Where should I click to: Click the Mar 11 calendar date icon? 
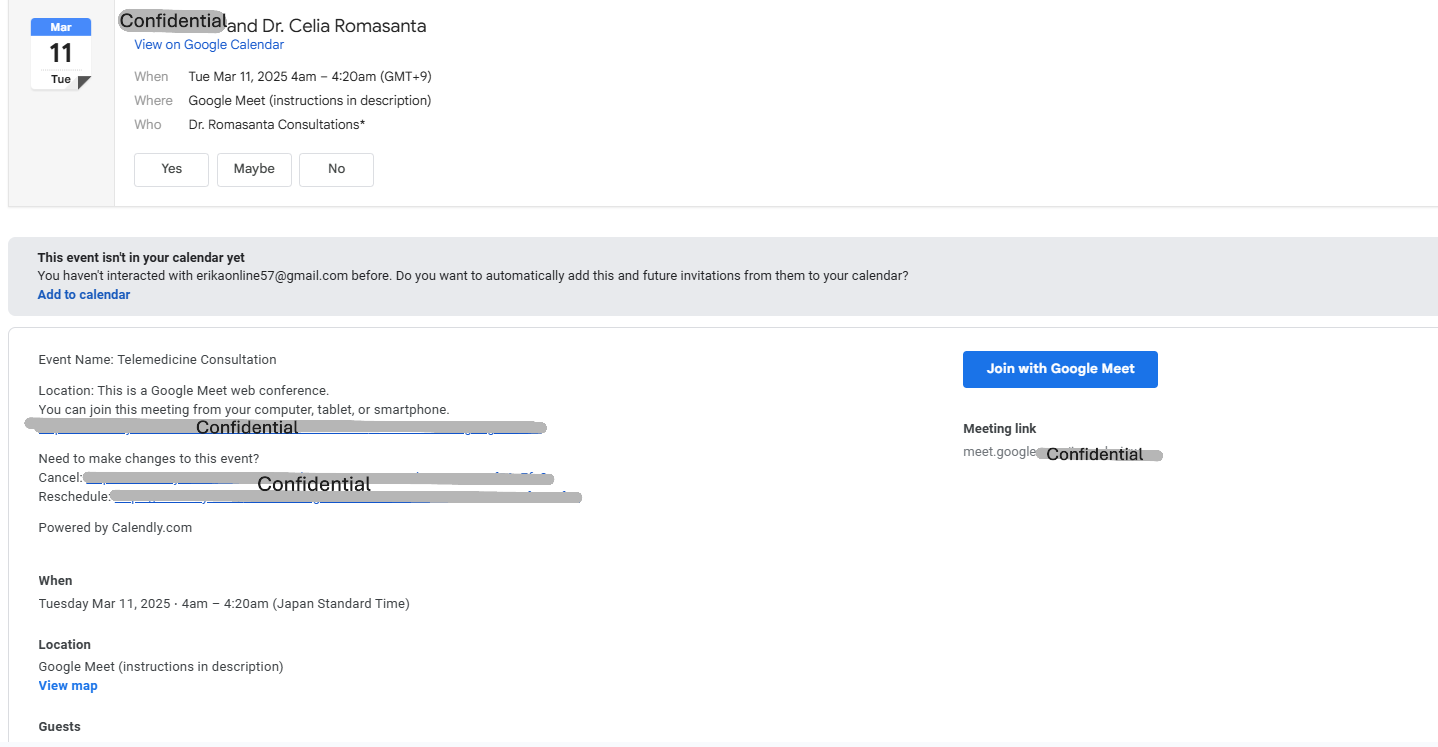61,53
